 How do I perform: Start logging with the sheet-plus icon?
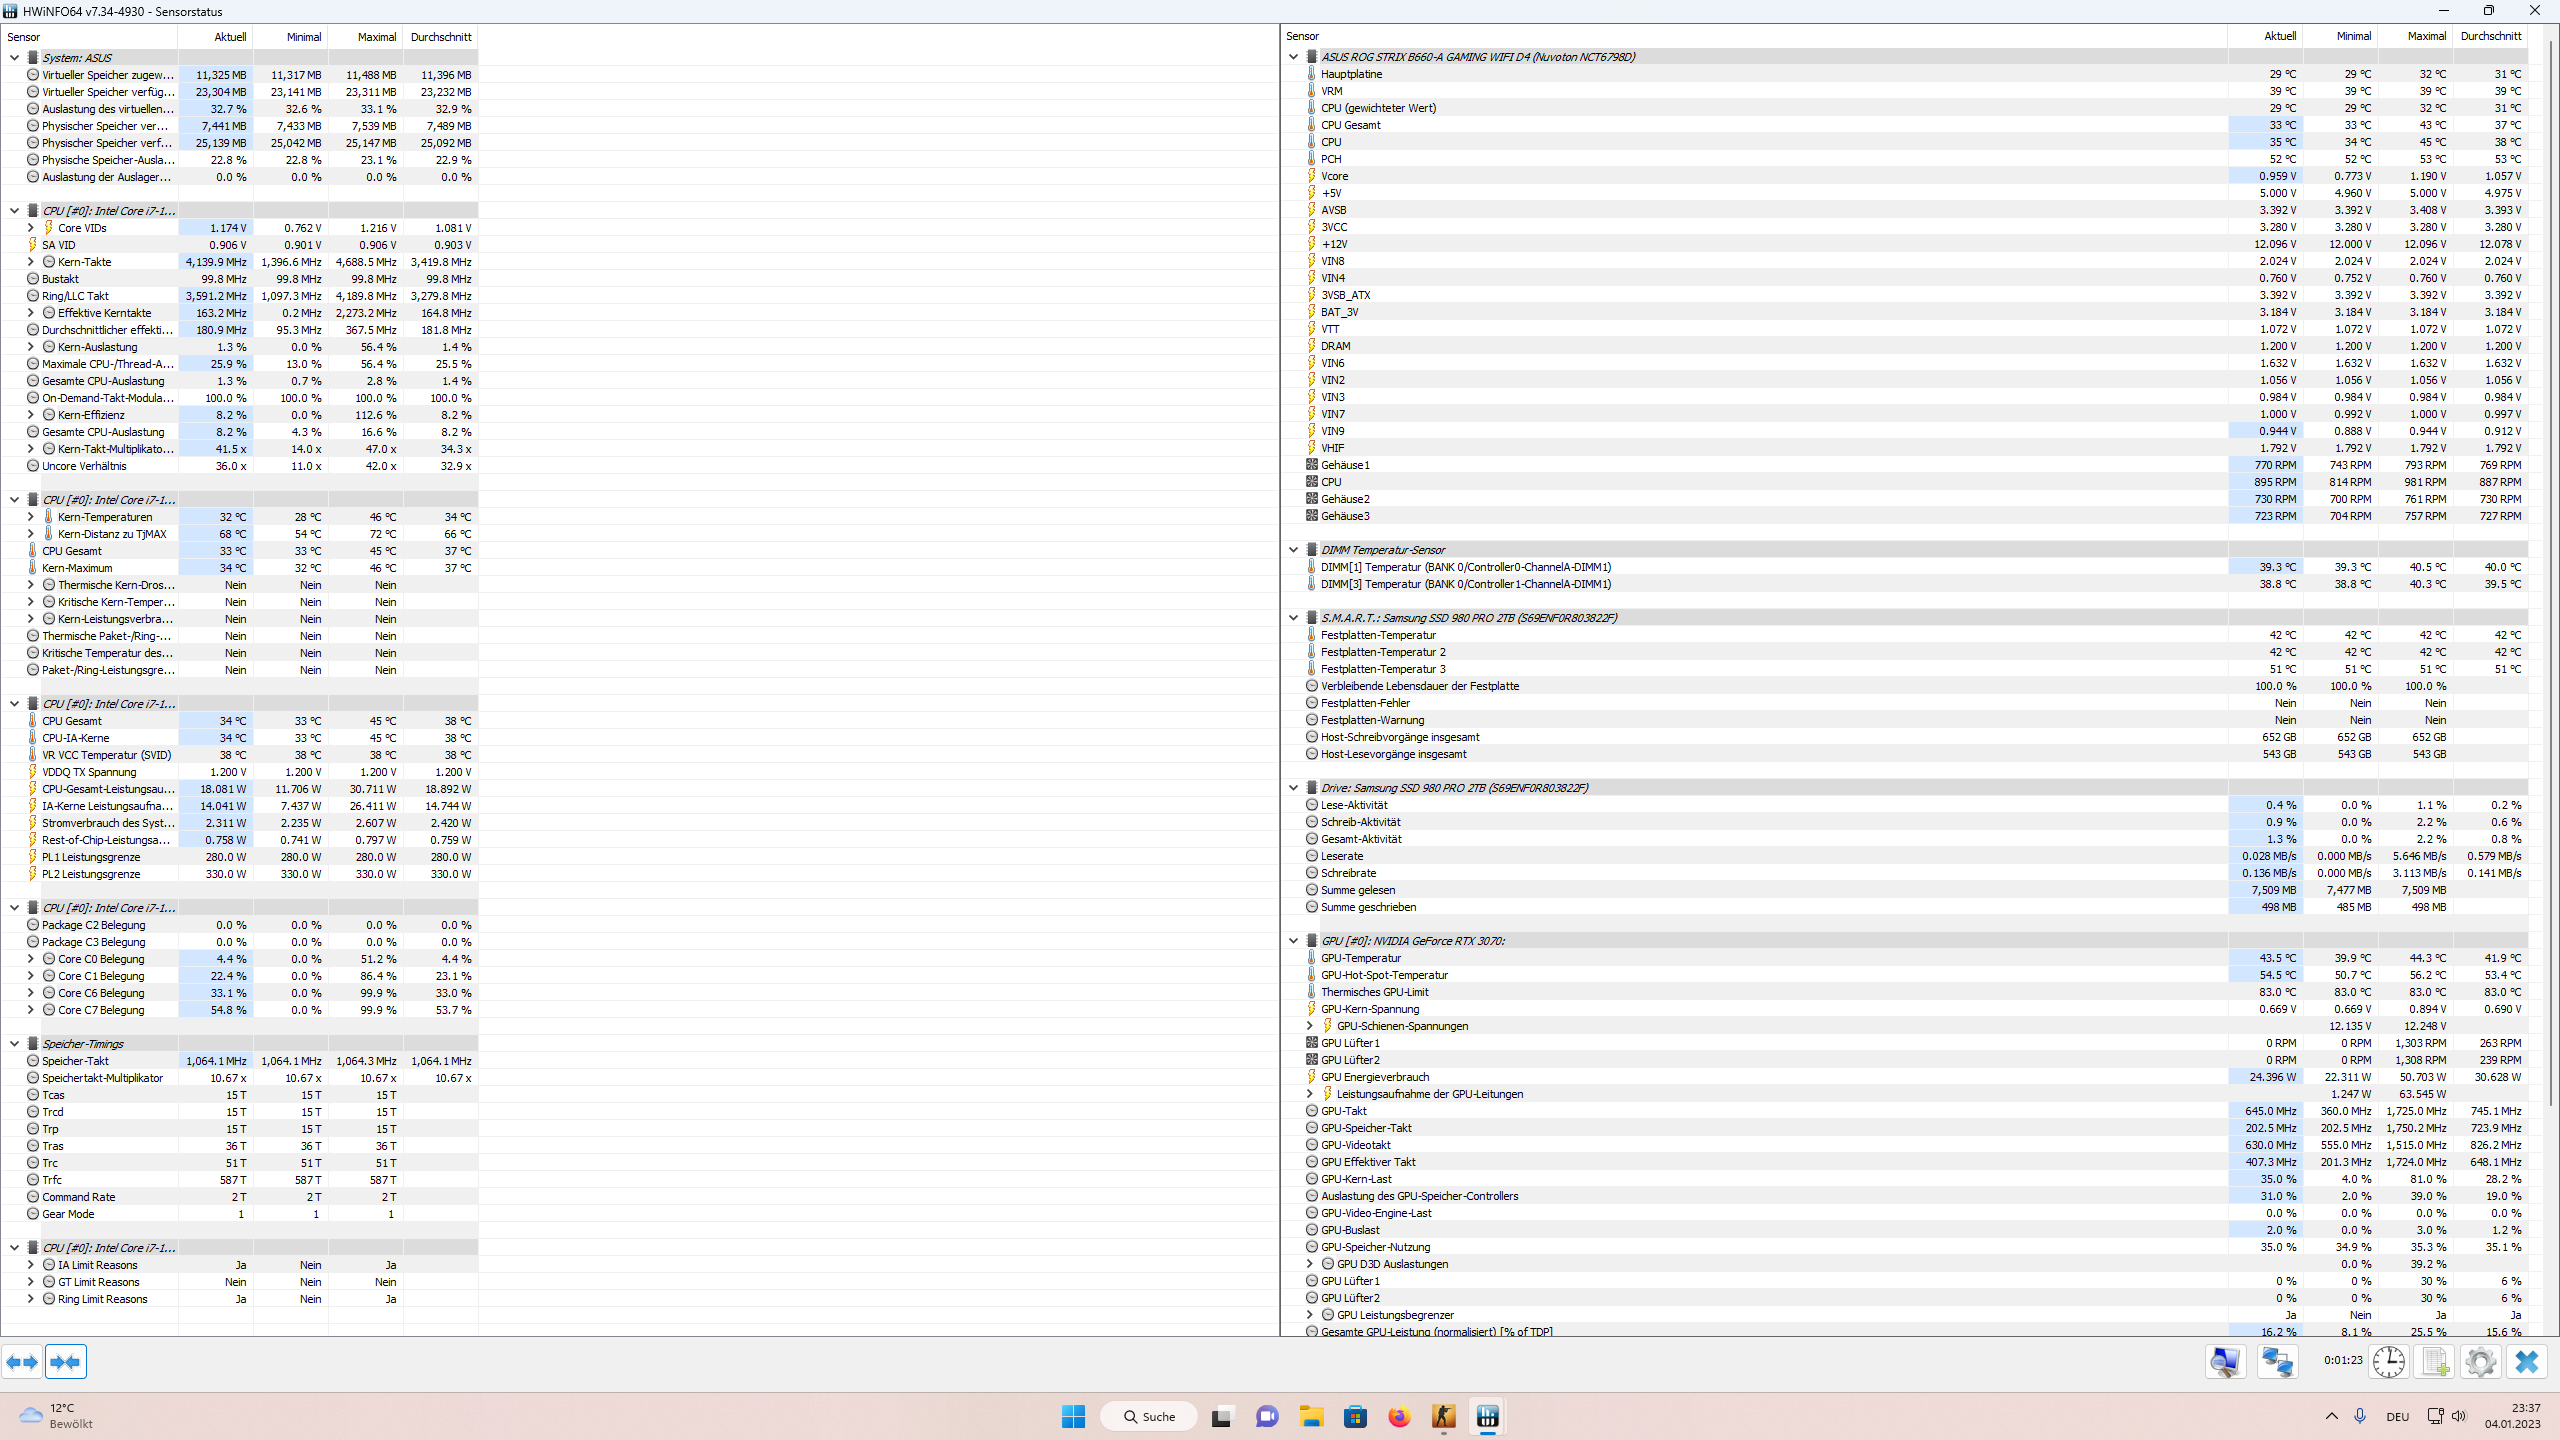click(2435, 1361)
